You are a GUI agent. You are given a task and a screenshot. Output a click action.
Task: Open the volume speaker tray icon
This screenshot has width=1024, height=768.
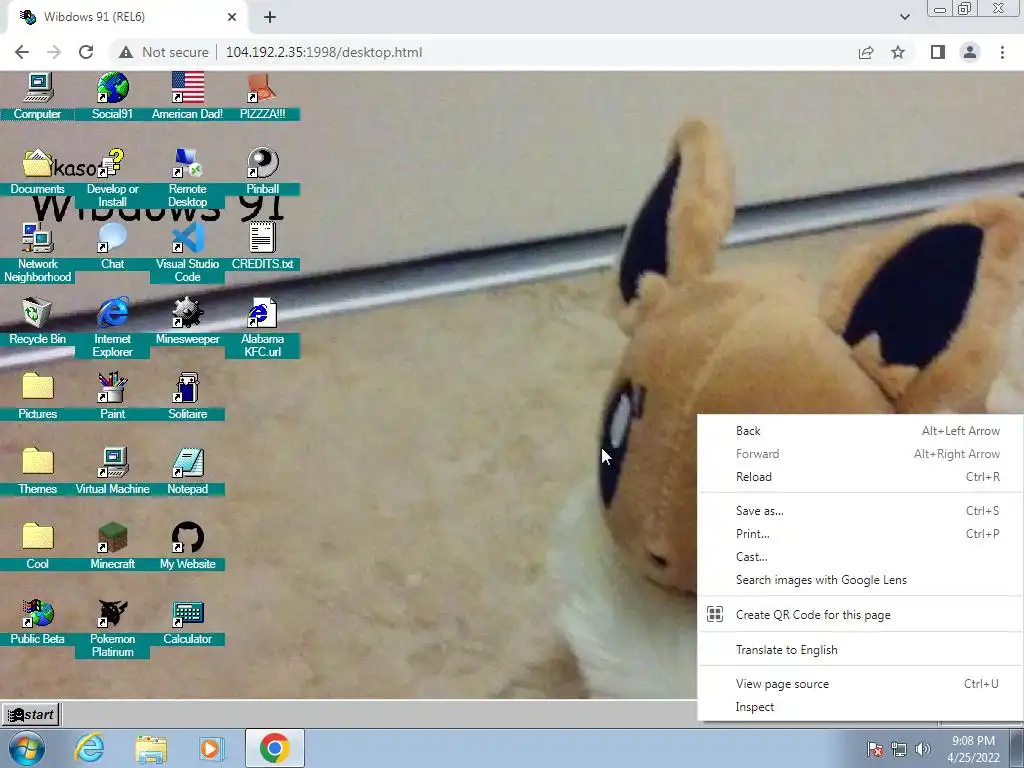tap(922, 749)
